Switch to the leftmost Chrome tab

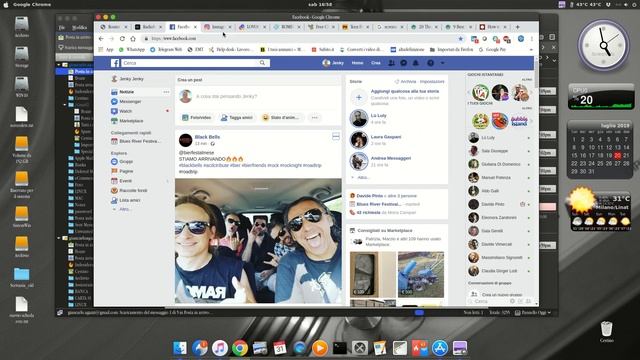tap(114, 27)
